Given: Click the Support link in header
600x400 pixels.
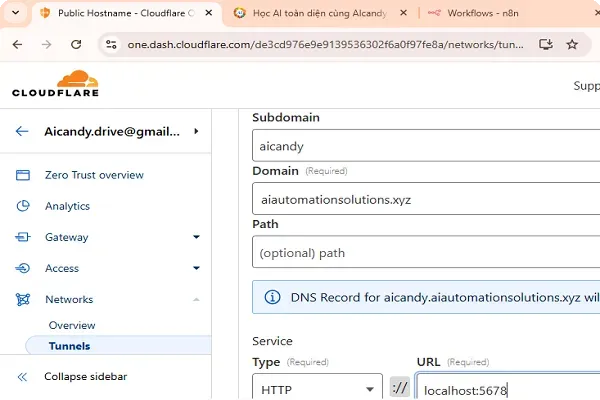Looking at the screenshot, I should 587,86.
